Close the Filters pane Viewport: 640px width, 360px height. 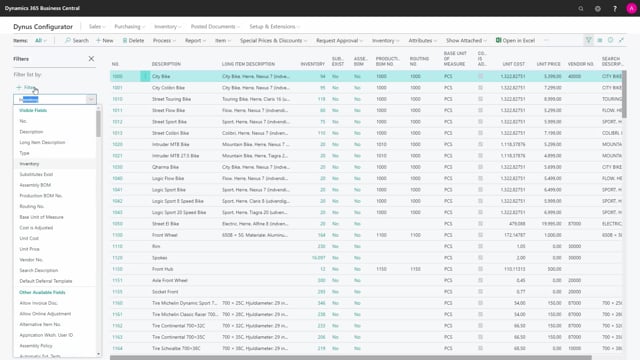click(91, 59)
